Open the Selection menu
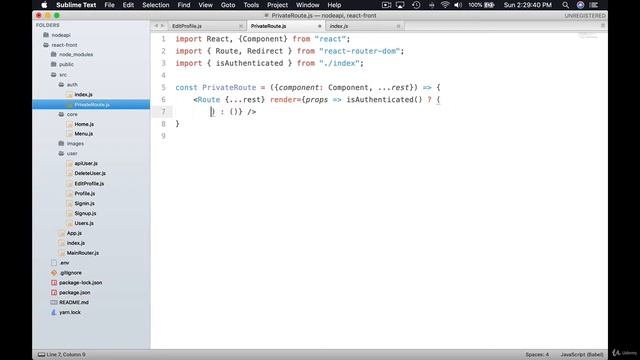640x360 pixels. pos(156,5)
